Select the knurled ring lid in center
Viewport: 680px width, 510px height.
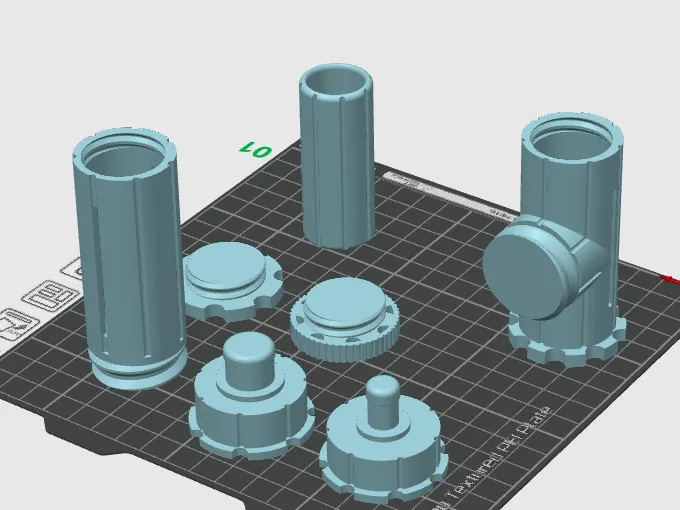(x=345, y=319)
